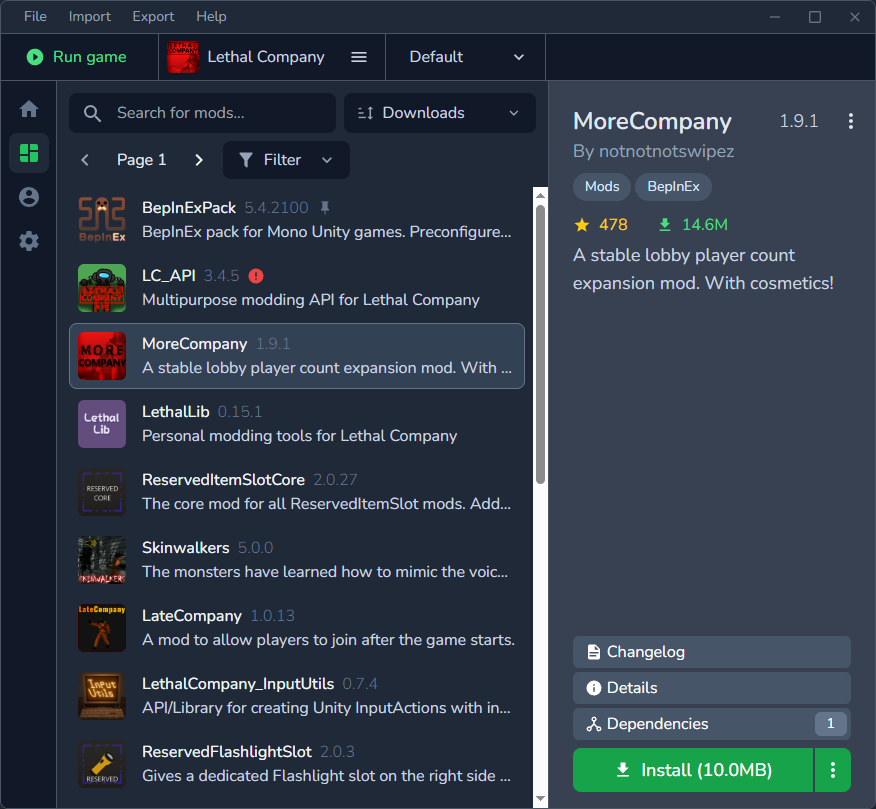Screen dimensions: 876x809
Task: Click Install (10.0MB) button
Action: coord(693,770)
